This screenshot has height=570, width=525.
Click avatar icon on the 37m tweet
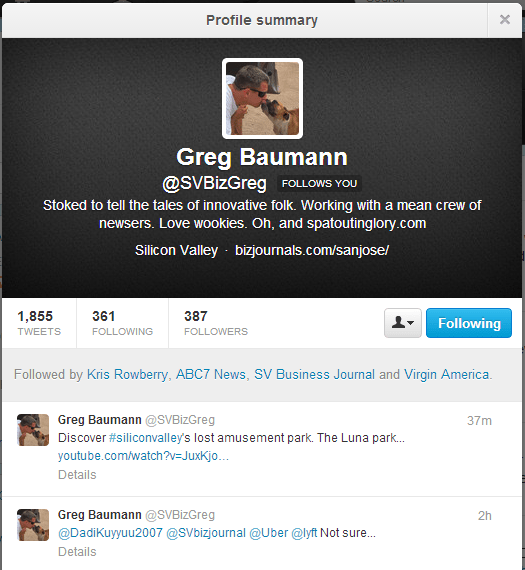(x=33, y=430)
